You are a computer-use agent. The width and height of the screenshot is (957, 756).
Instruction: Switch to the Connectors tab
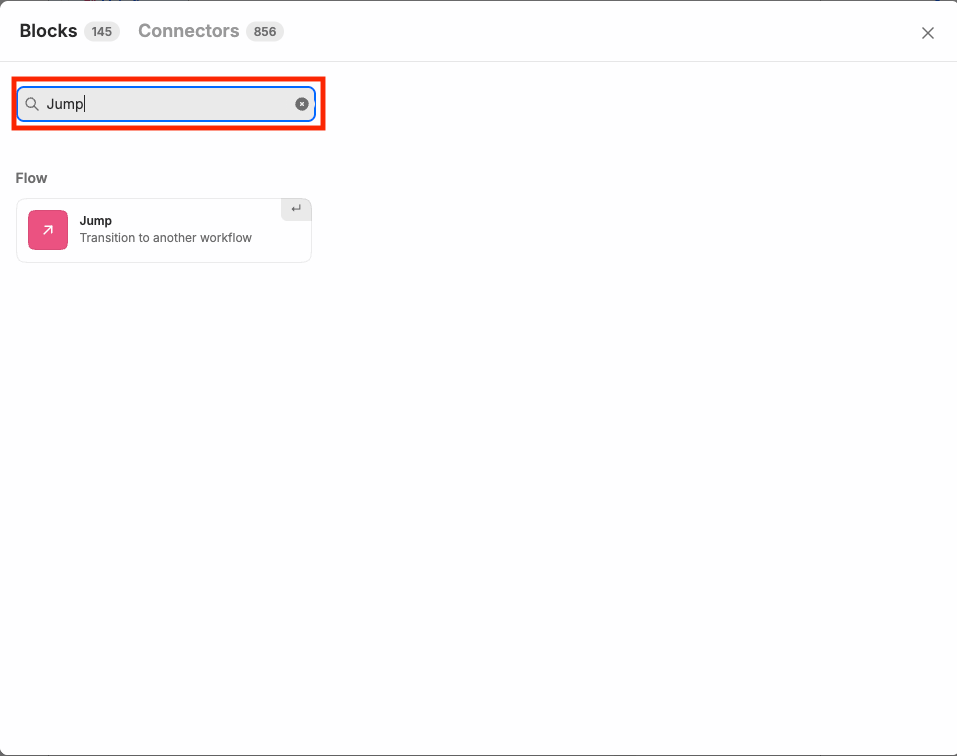pyautogui.click(x=188, y=31)
